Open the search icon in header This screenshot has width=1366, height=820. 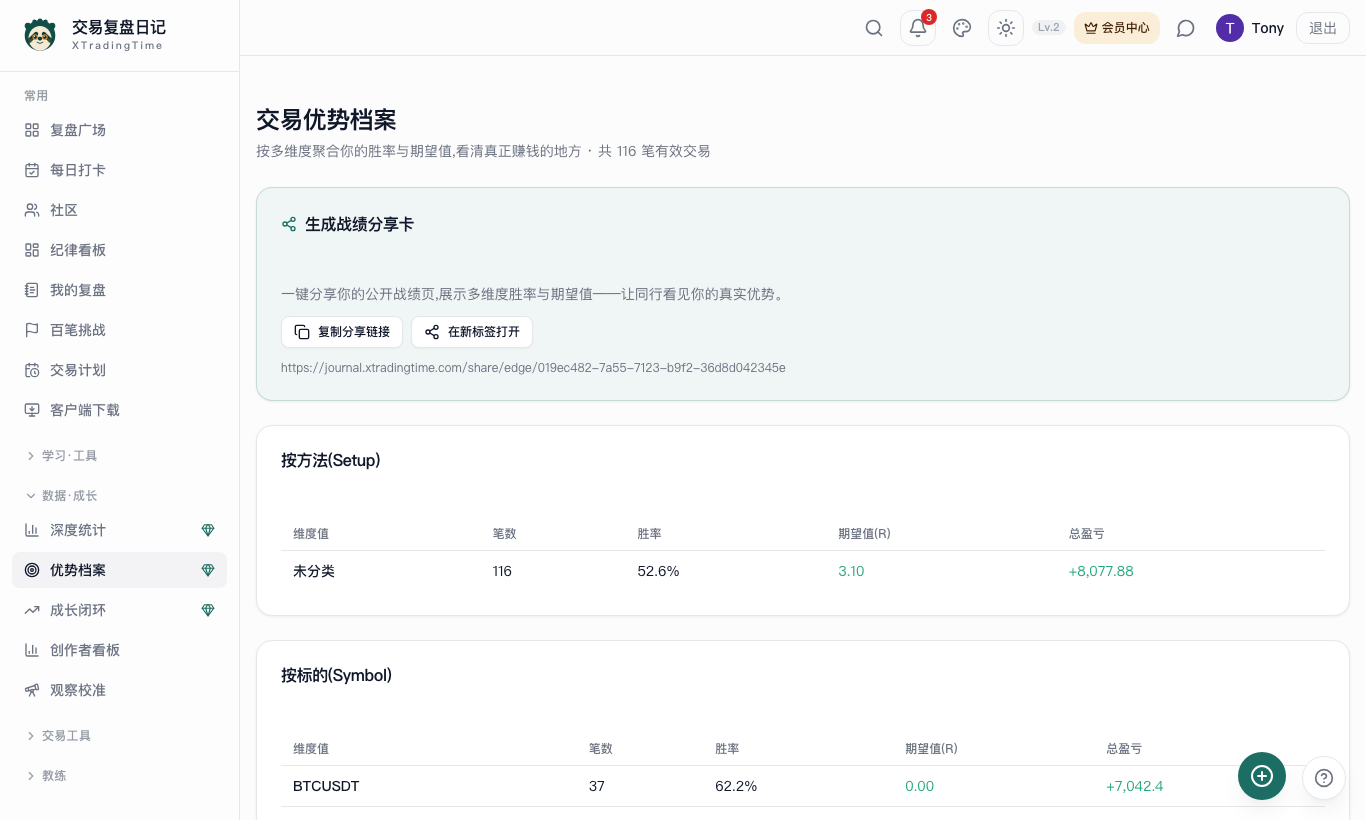point(874,28)
